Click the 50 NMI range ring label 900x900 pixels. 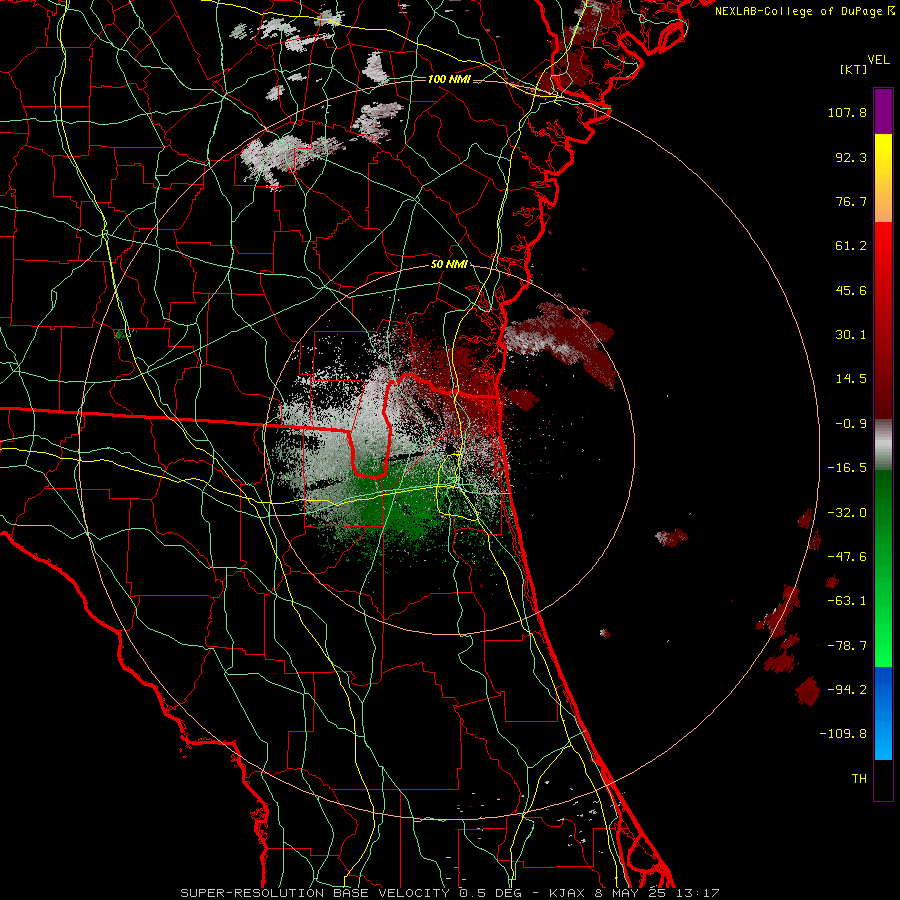(449, 265)
